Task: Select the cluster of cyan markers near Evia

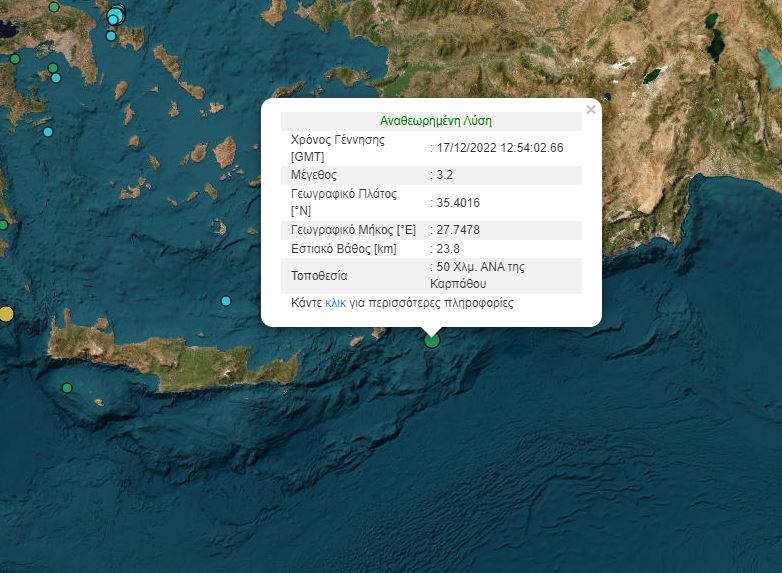Action: (116, 14)
